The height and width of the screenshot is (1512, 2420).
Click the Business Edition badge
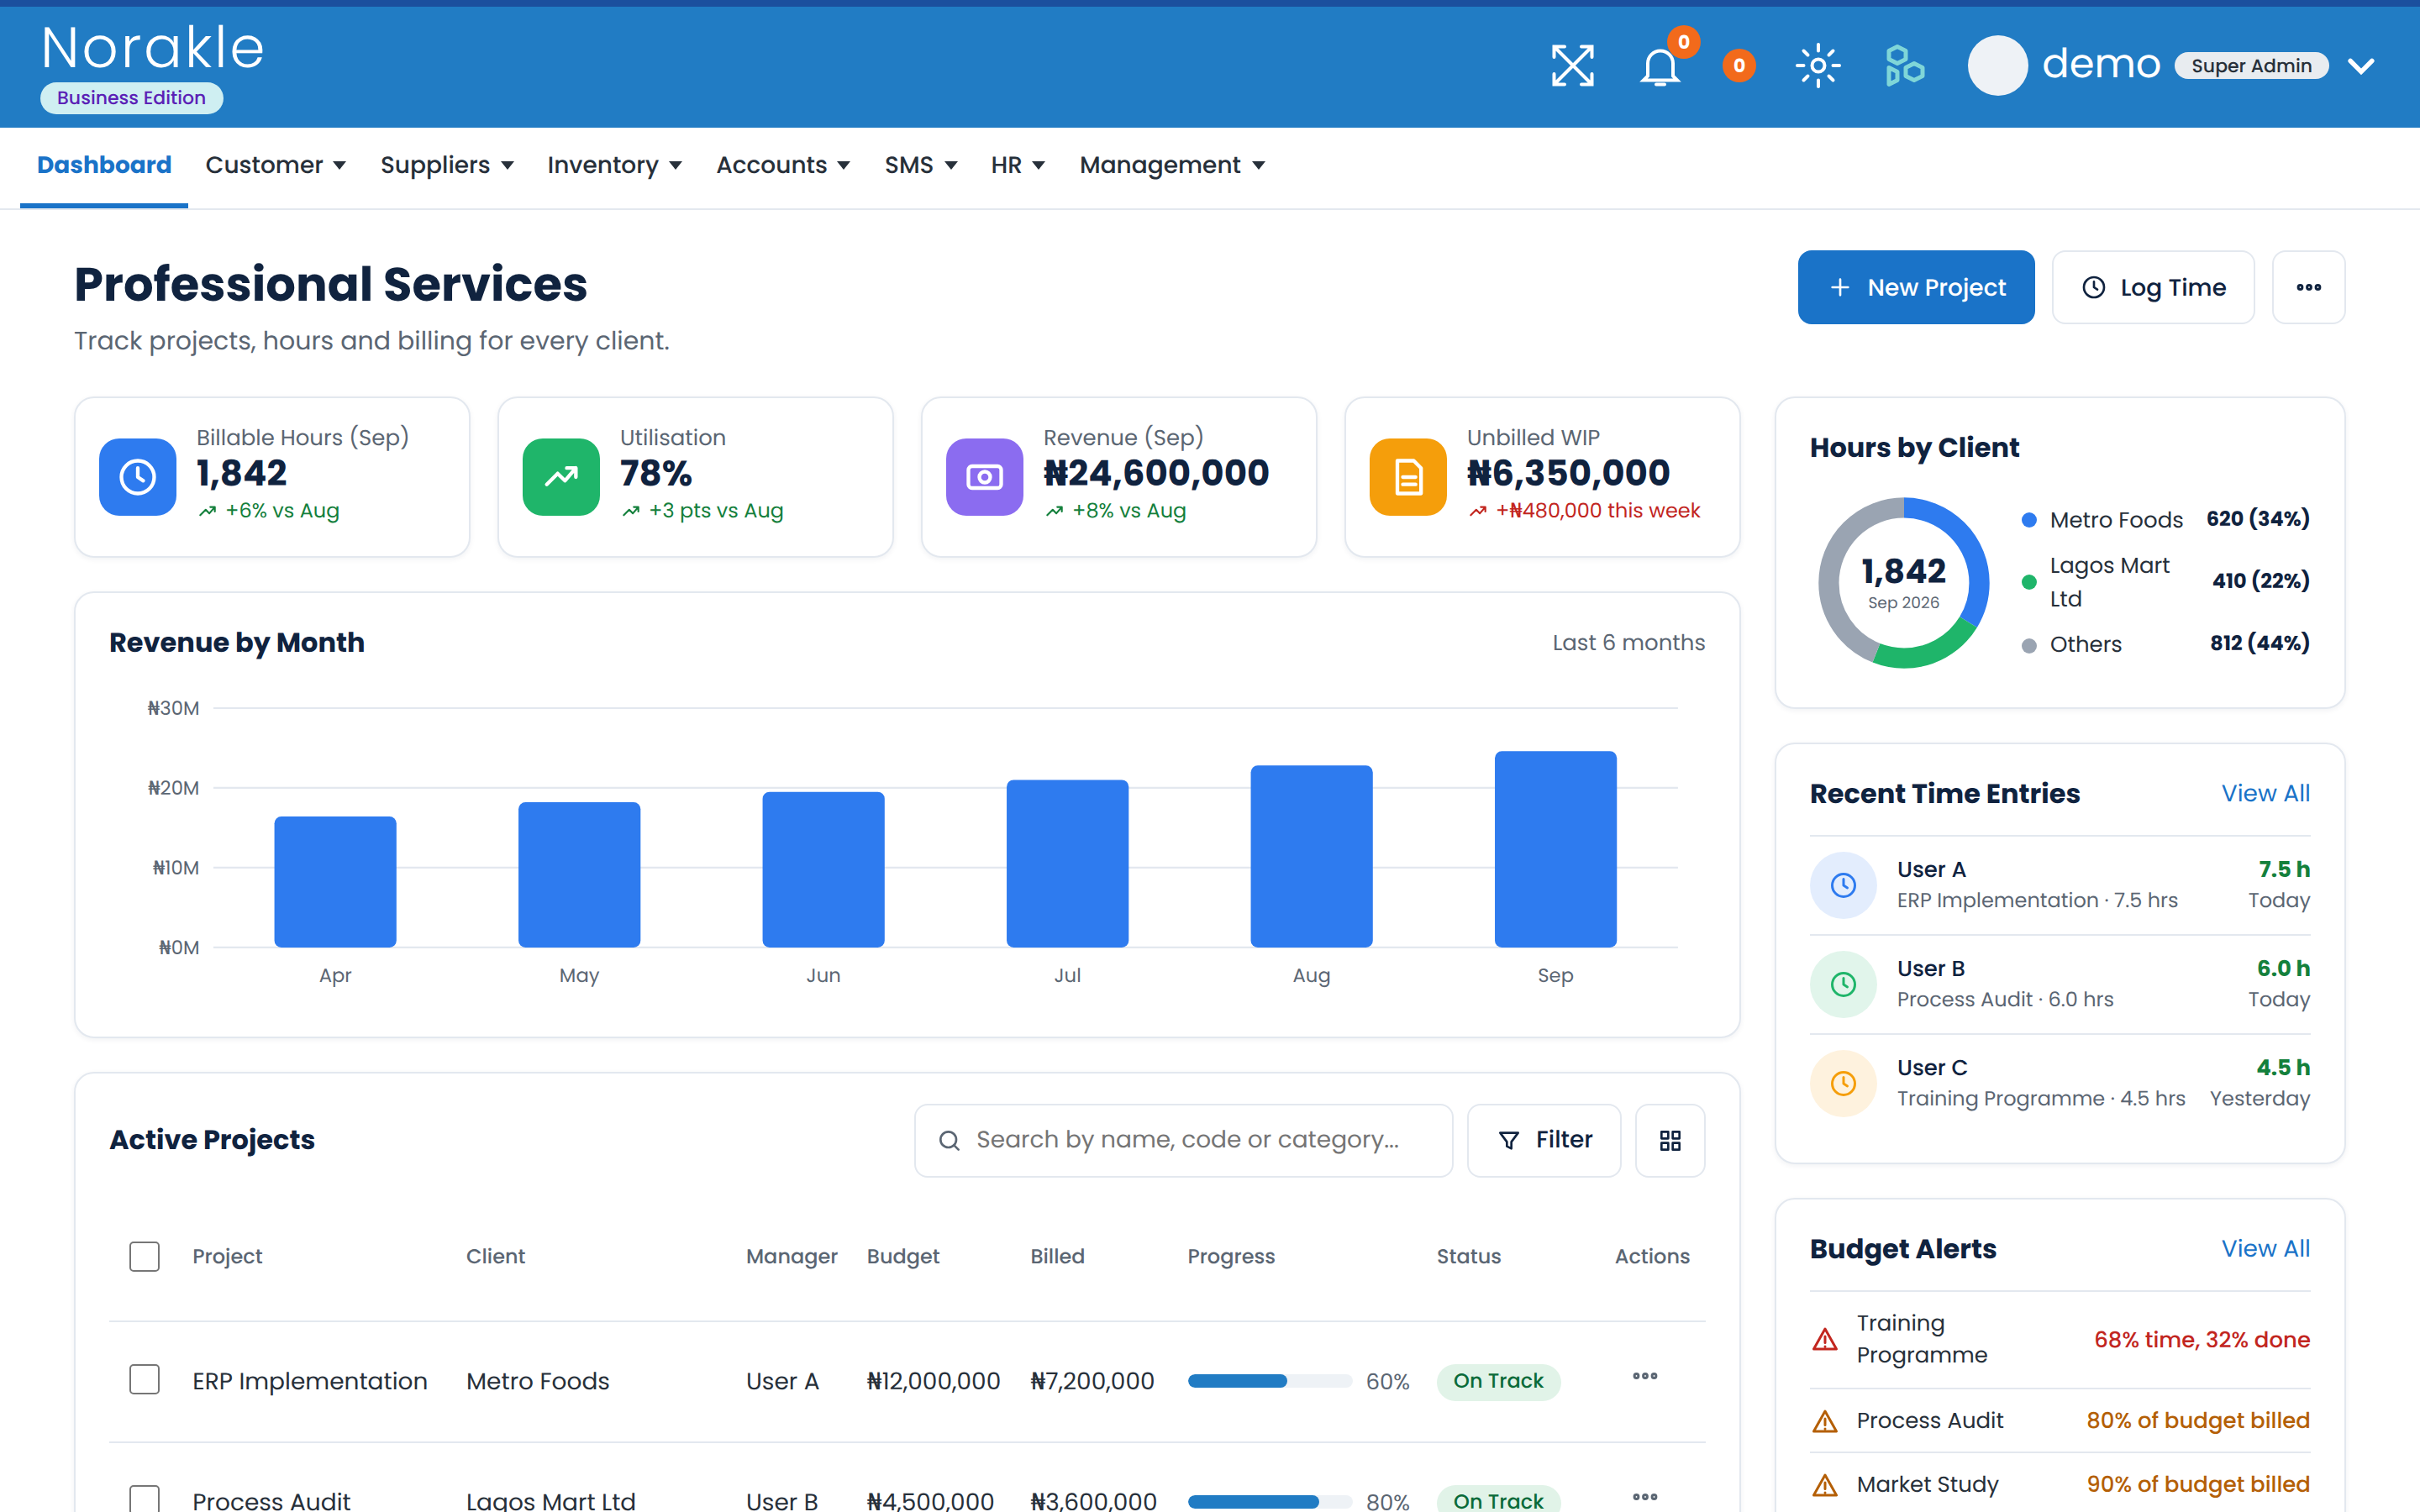tap(131, 98)
